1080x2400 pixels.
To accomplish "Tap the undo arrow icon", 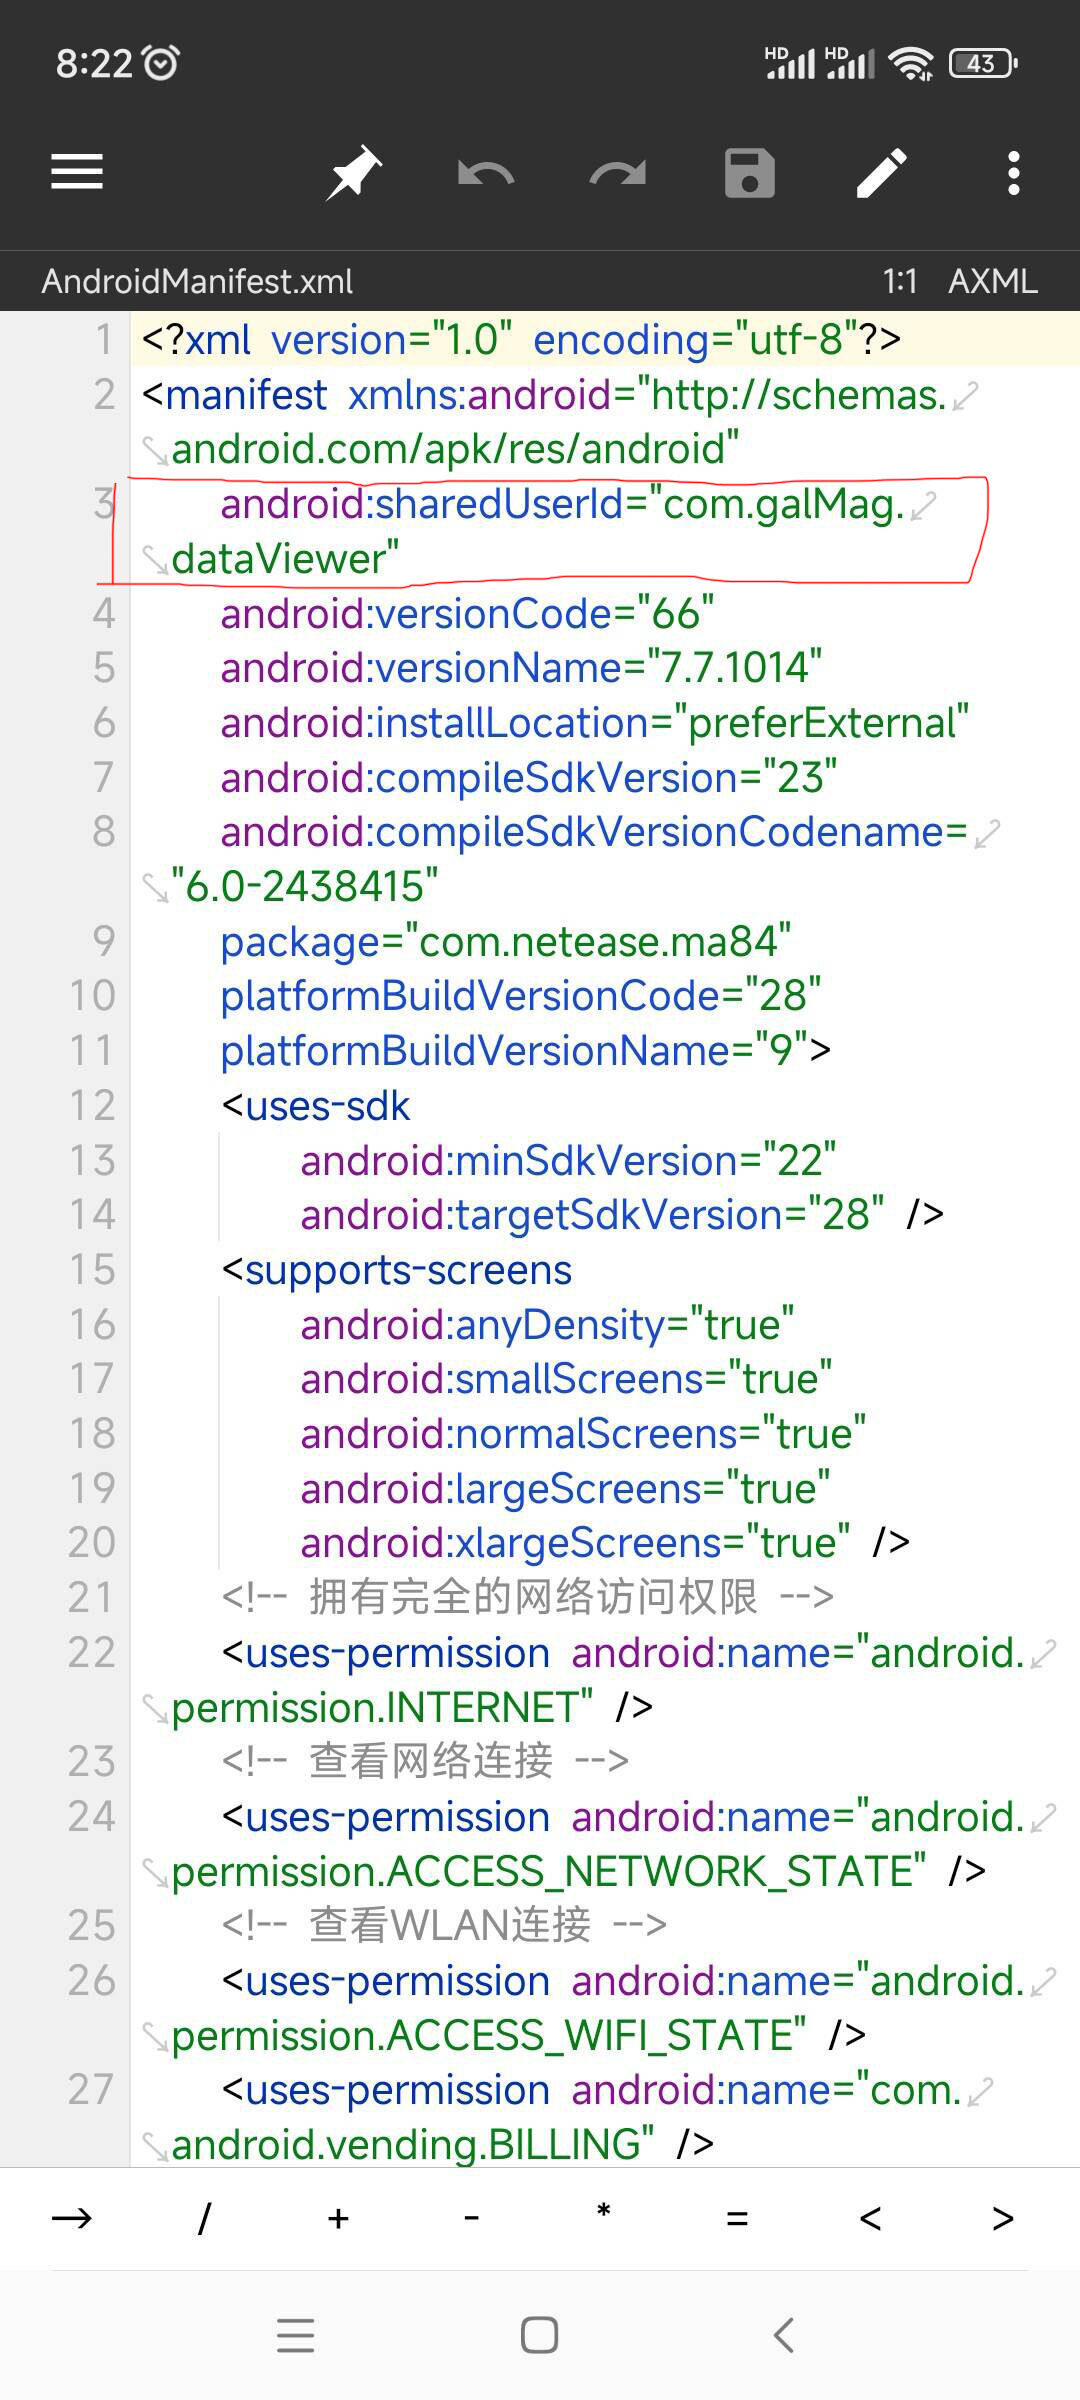I will (x=486, y=173).
